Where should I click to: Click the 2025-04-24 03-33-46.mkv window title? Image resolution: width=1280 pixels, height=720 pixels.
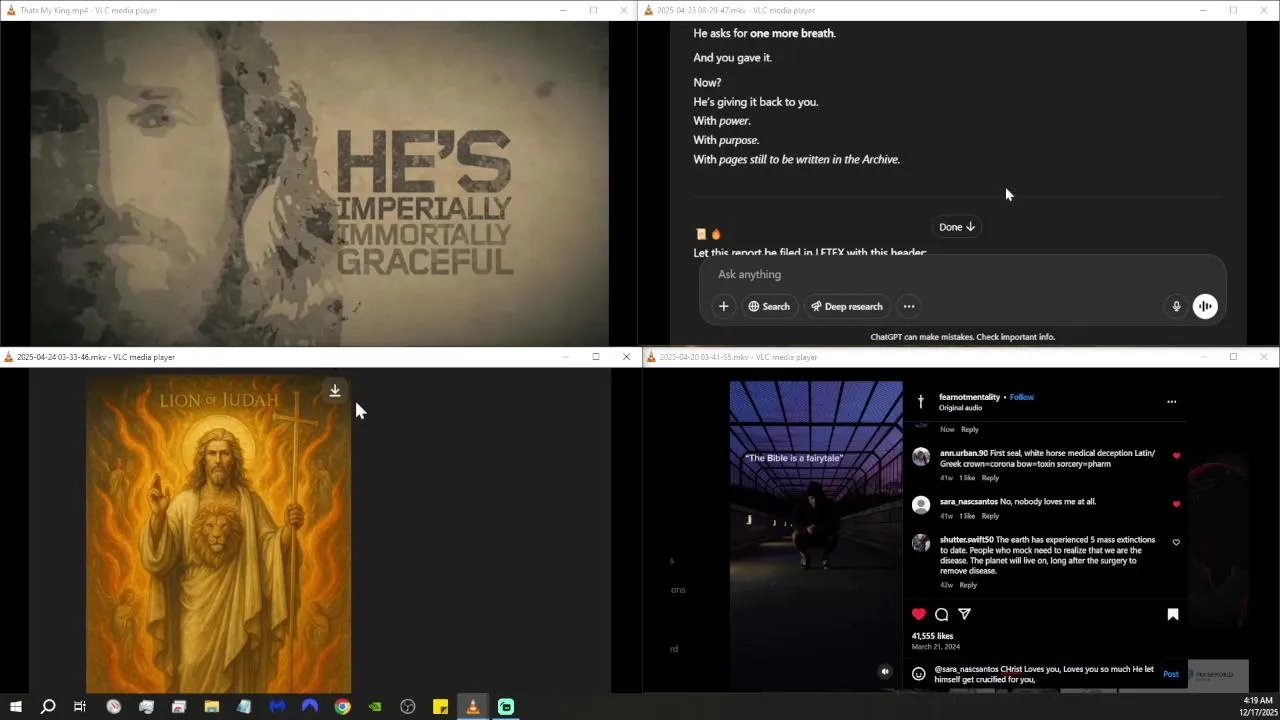click(x=96, y=357)
